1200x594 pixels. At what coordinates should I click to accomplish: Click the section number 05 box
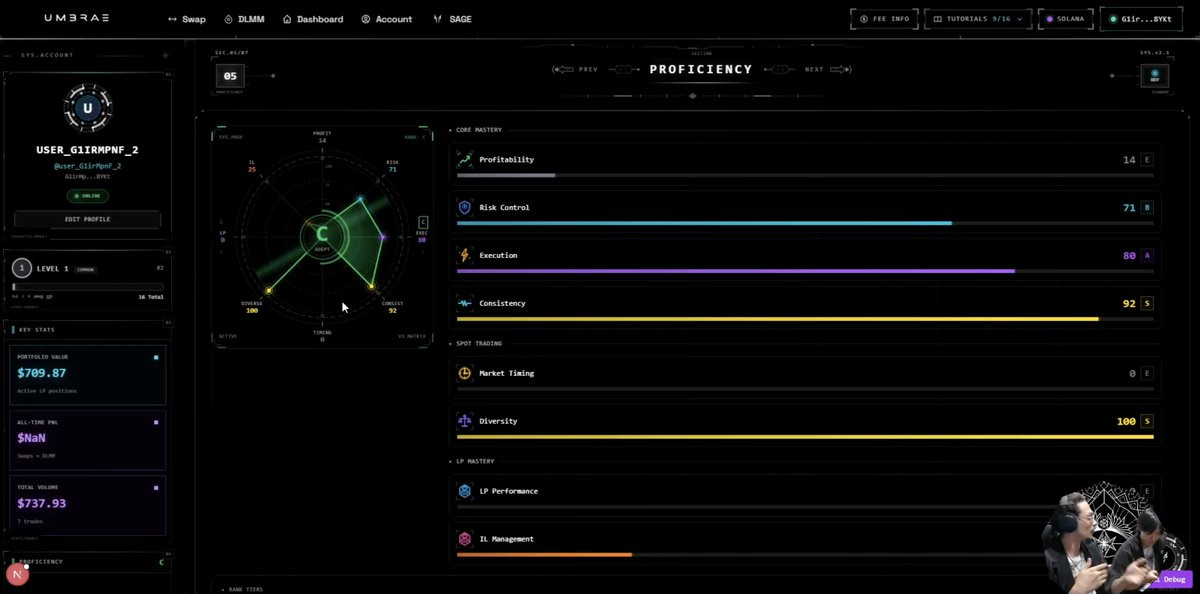[230, 76]
